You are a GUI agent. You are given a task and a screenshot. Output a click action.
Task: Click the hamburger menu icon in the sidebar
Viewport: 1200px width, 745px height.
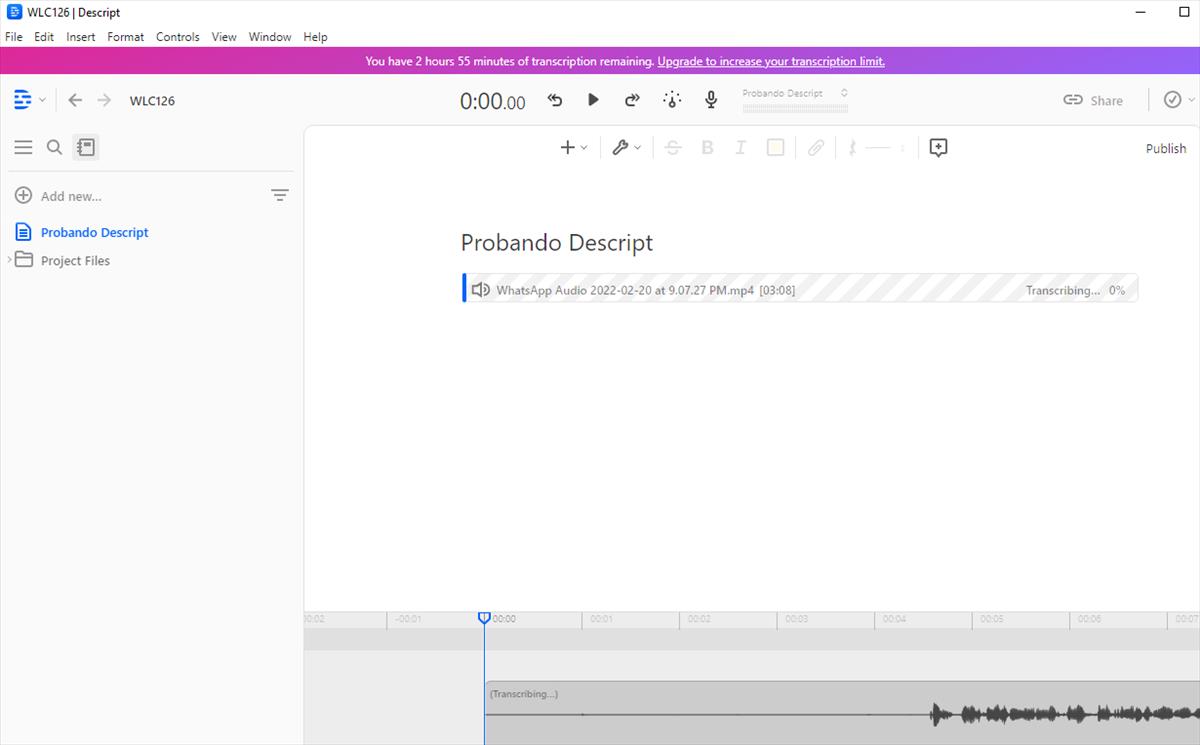click(23, 147)
